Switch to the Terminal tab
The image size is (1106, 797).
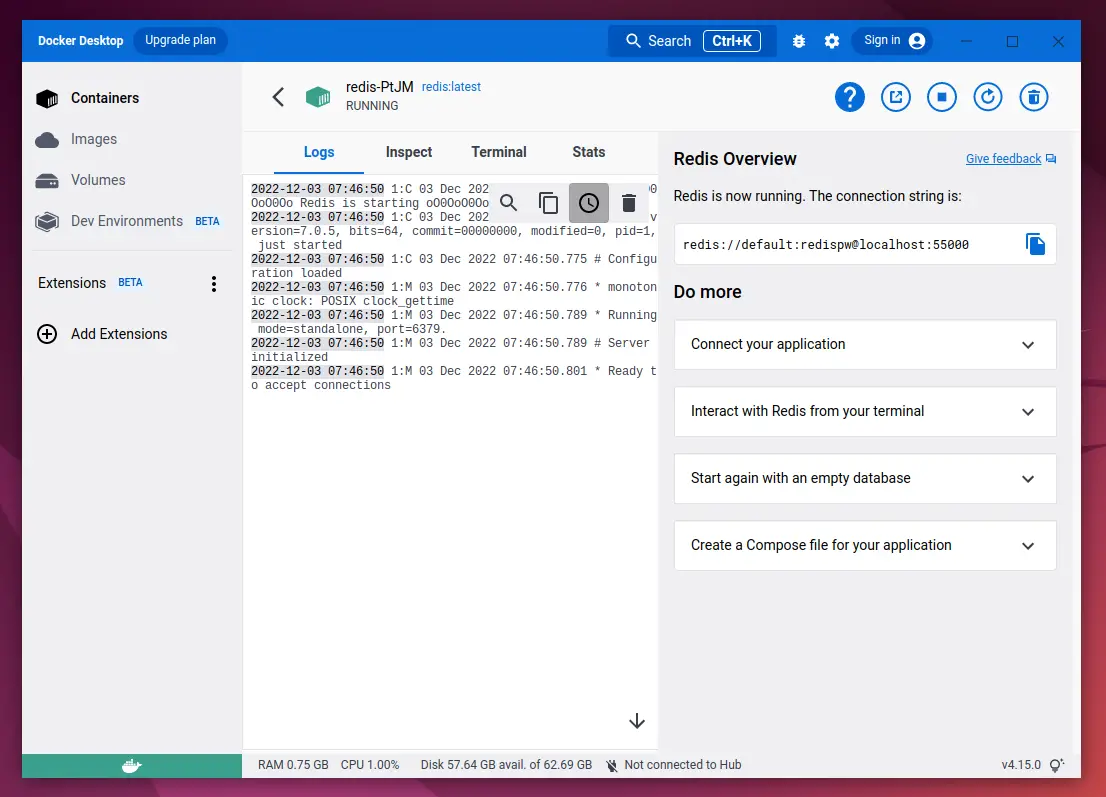[x=499, y=152]
